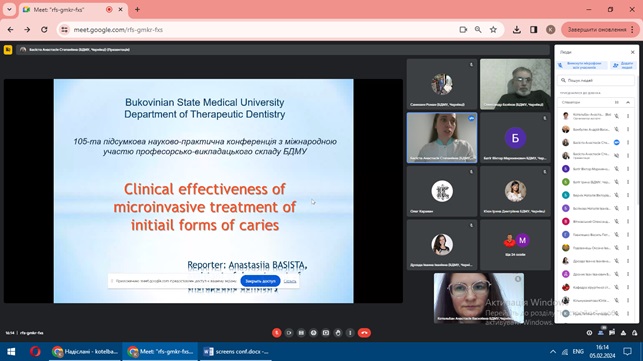The width and height of the screenshot is (643, 361).
Task: Toggle the camera button in call controls
Action: 289,333
